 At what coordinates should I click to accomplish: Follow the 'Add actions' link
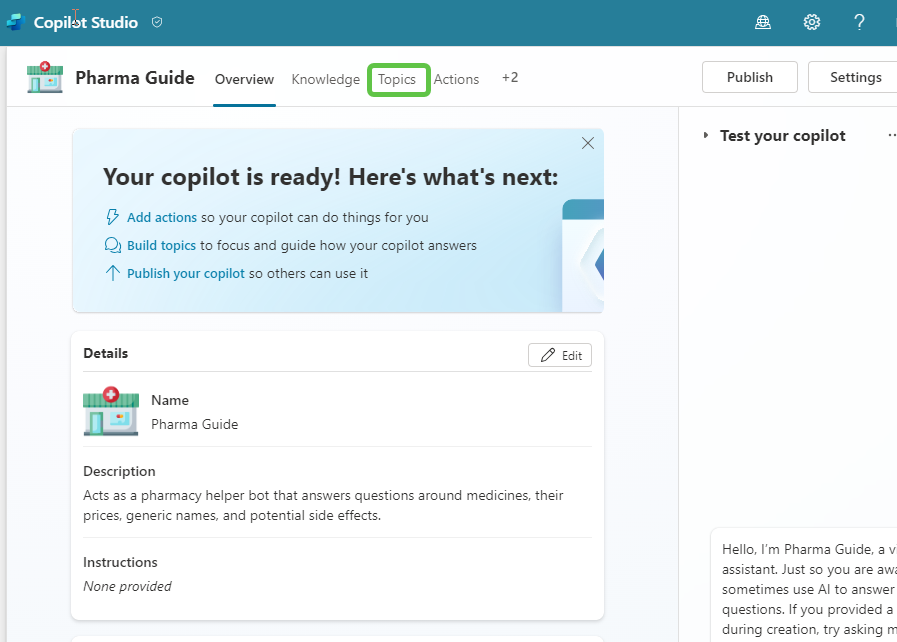(161, 217)
